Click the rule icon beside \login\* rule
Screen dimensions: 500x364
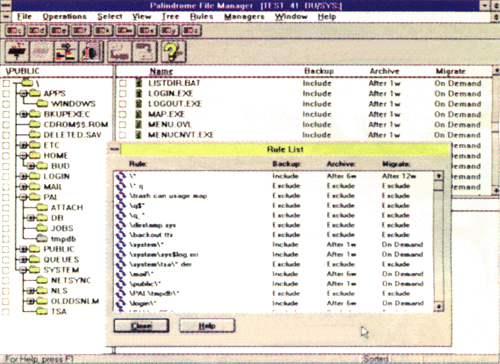121,304
